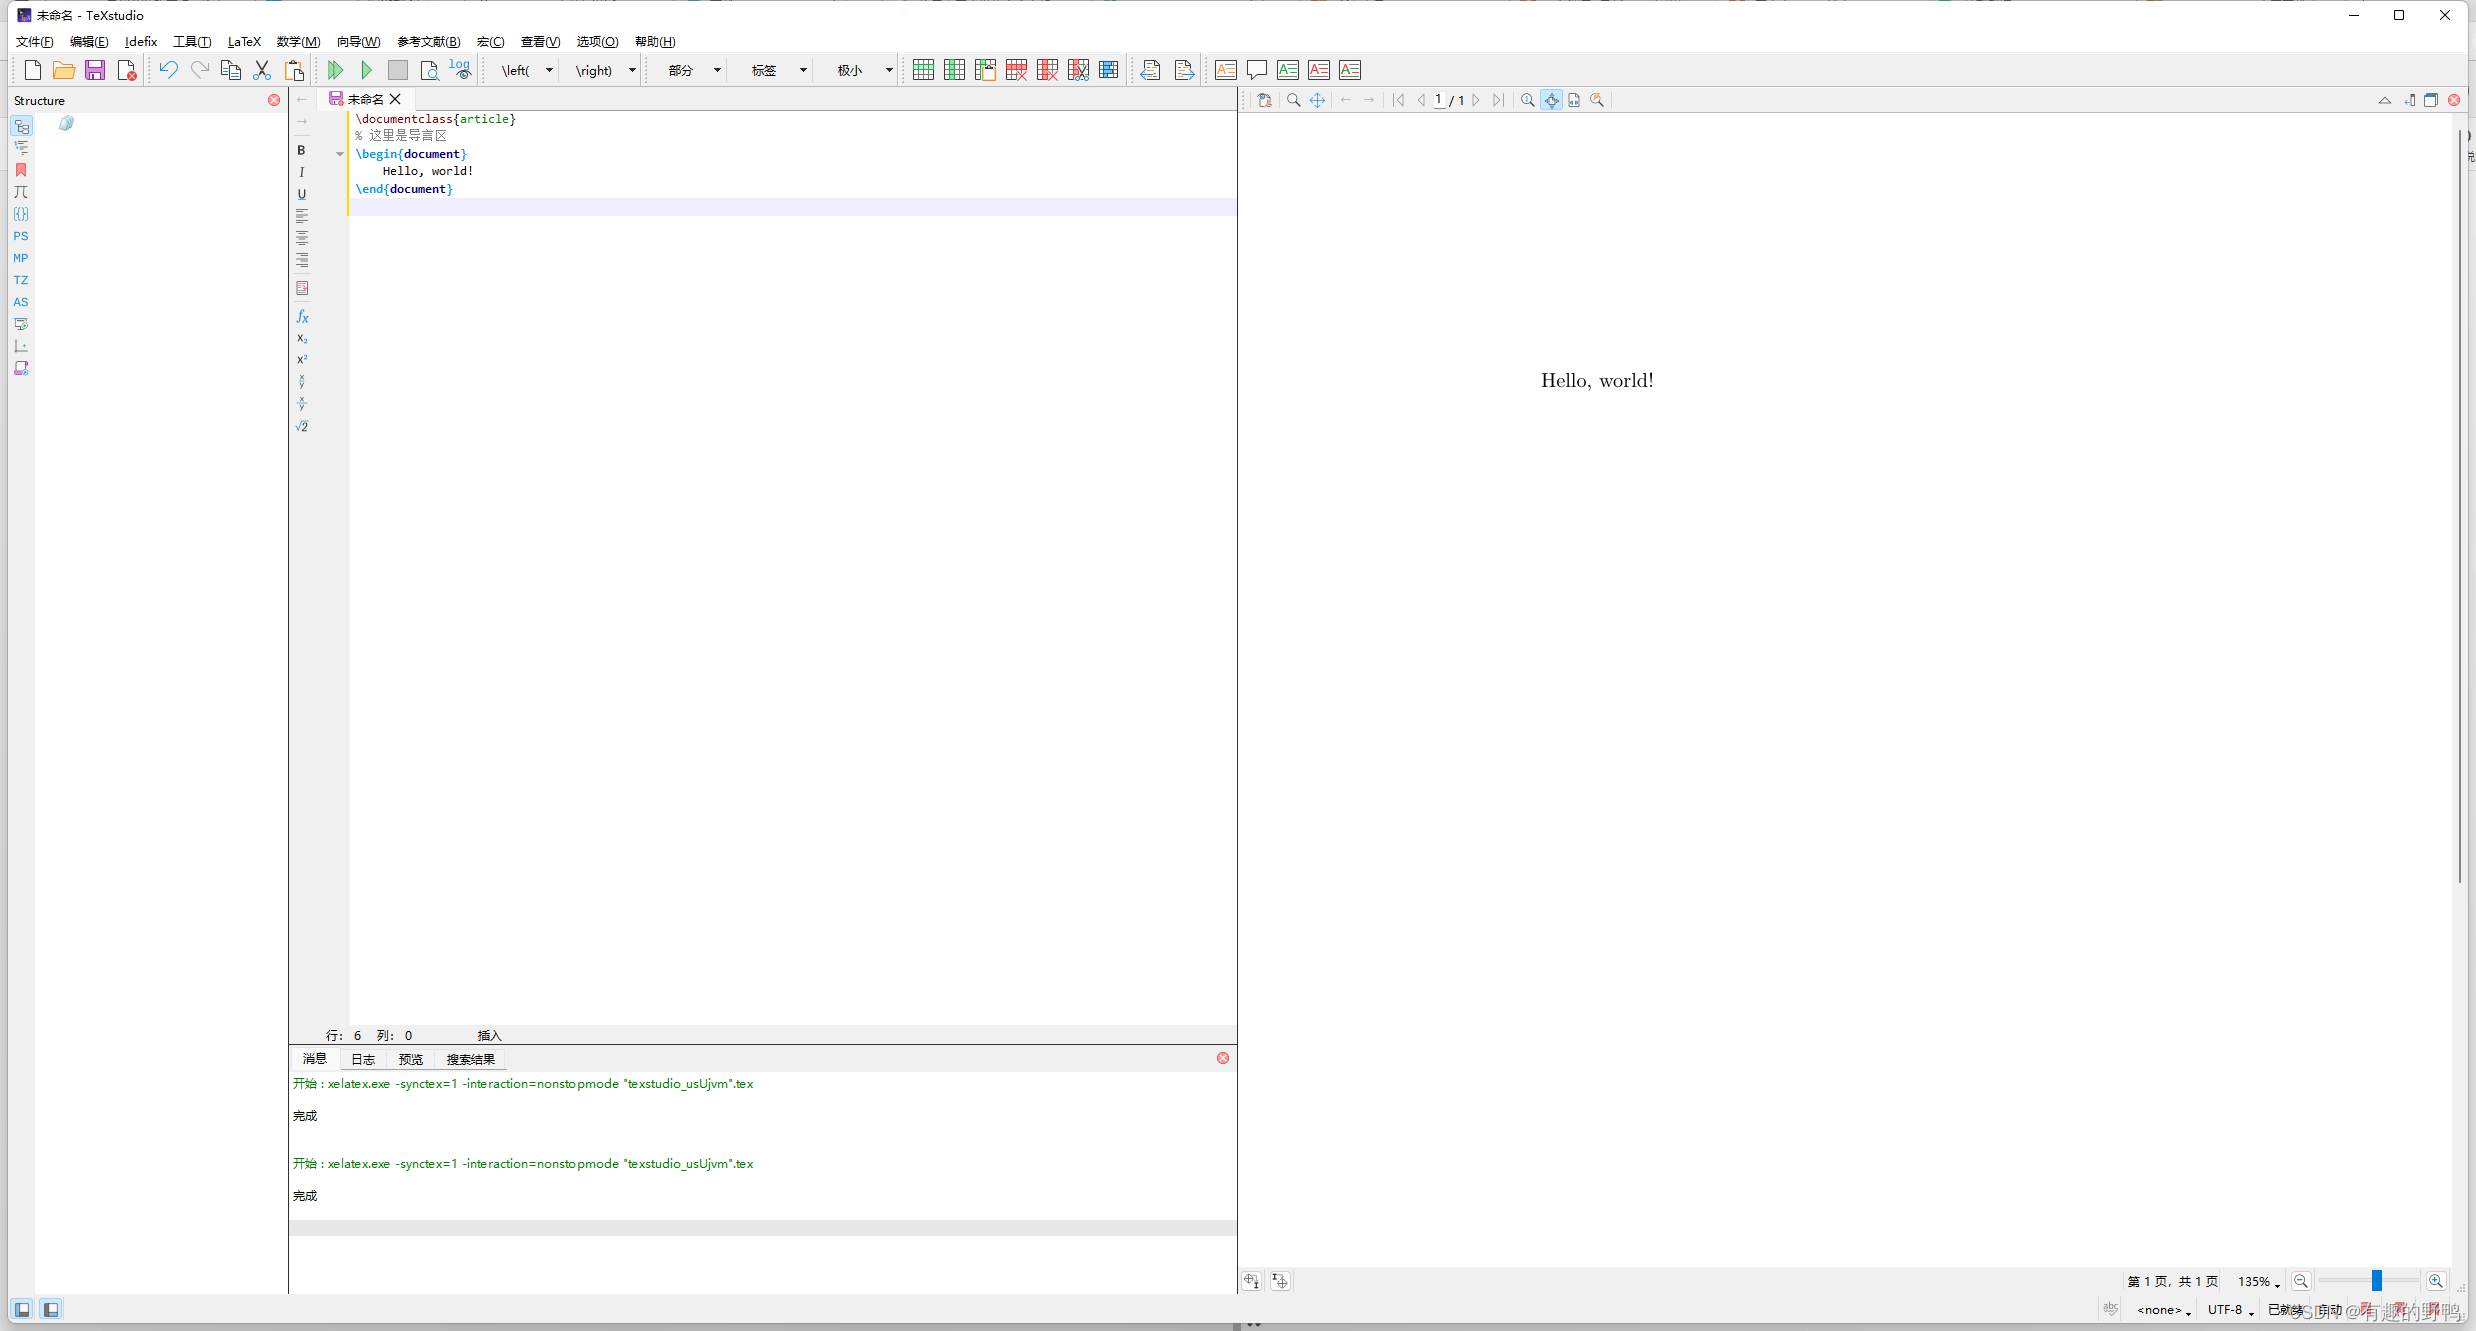Image resolution: width=2476 pixels, height=1331 pixels.
Task: Switch to the 搜索结果 tab
Action: pos(470,1059)
